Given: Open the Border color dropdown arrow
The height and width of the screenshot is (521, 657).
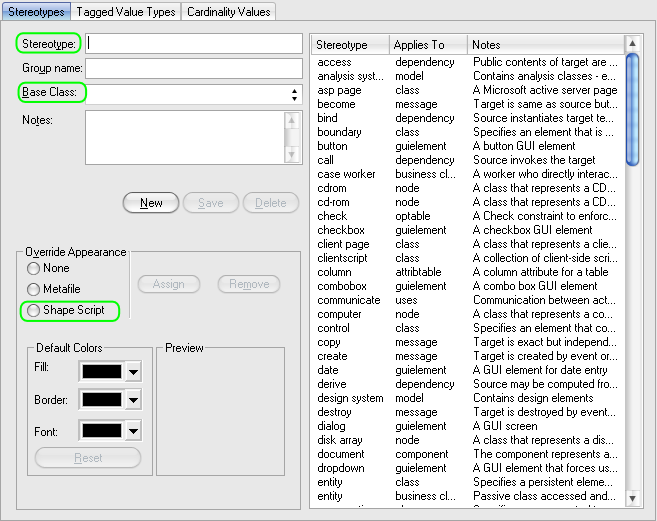Looking at the screenshot, I should [x=133, y=401].
